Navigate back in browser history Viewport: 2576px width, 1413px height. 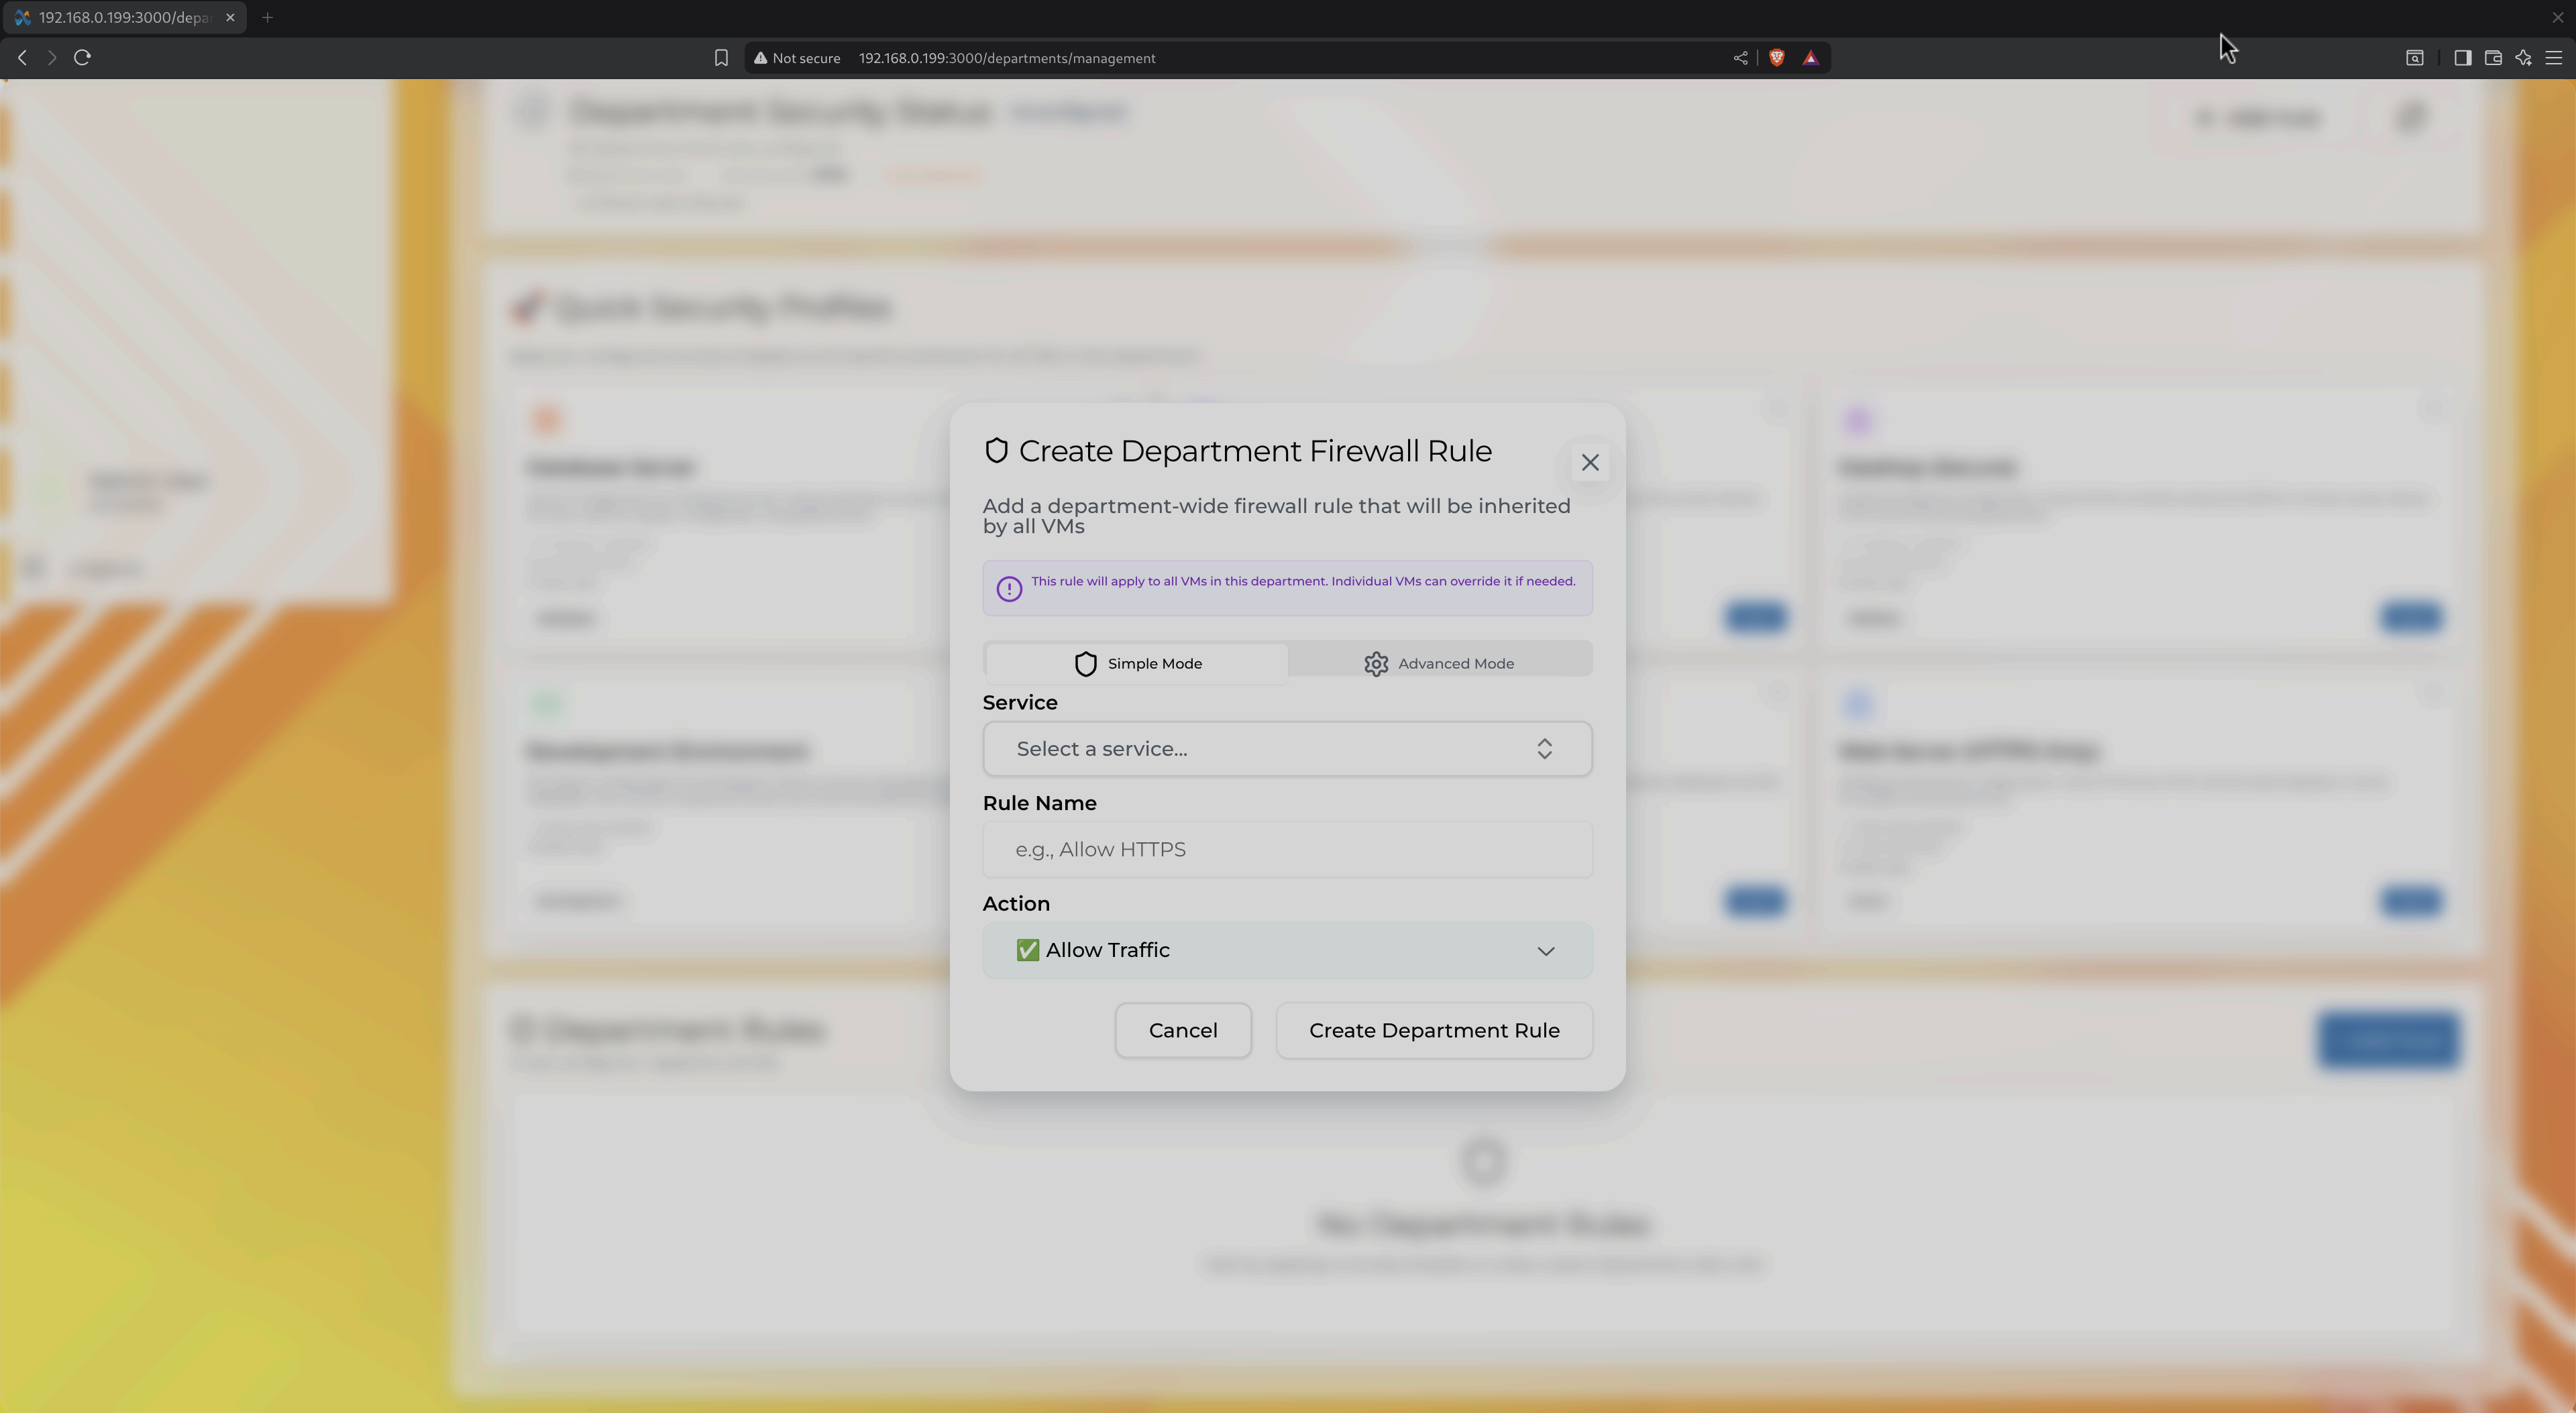(21, 57)
